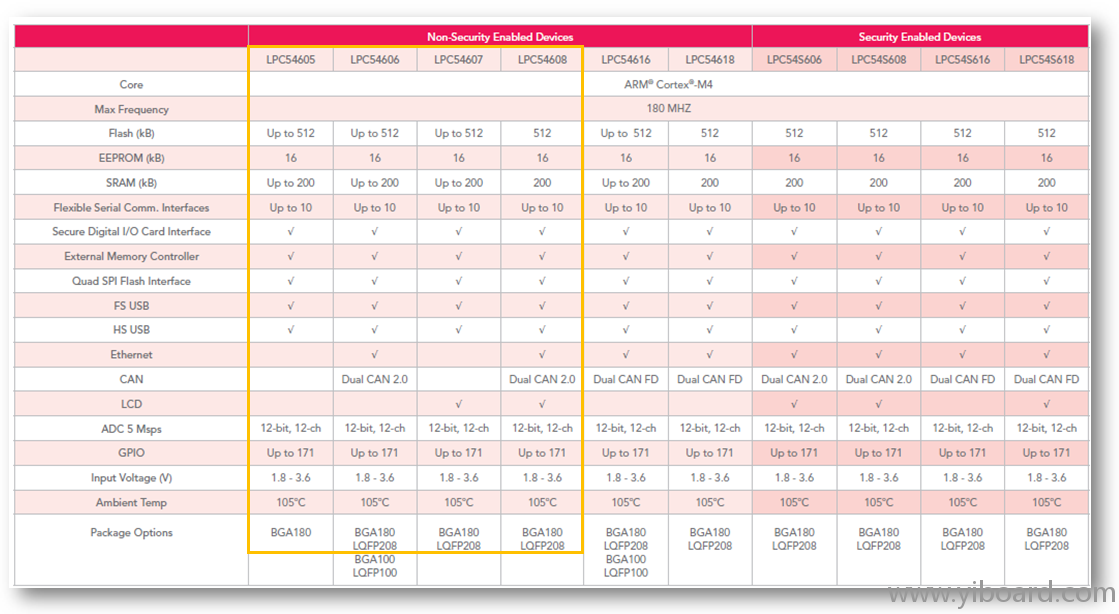Click 'Up to 10' under LPC54607
1119x614 pixels.
(x=458, y=208)
